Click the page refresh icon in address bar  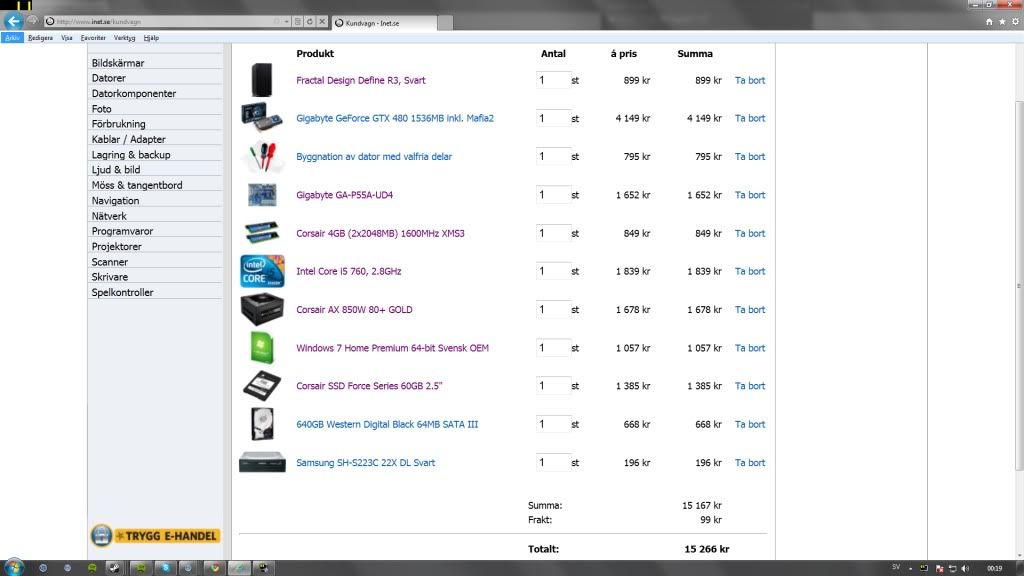pos(309,21)
